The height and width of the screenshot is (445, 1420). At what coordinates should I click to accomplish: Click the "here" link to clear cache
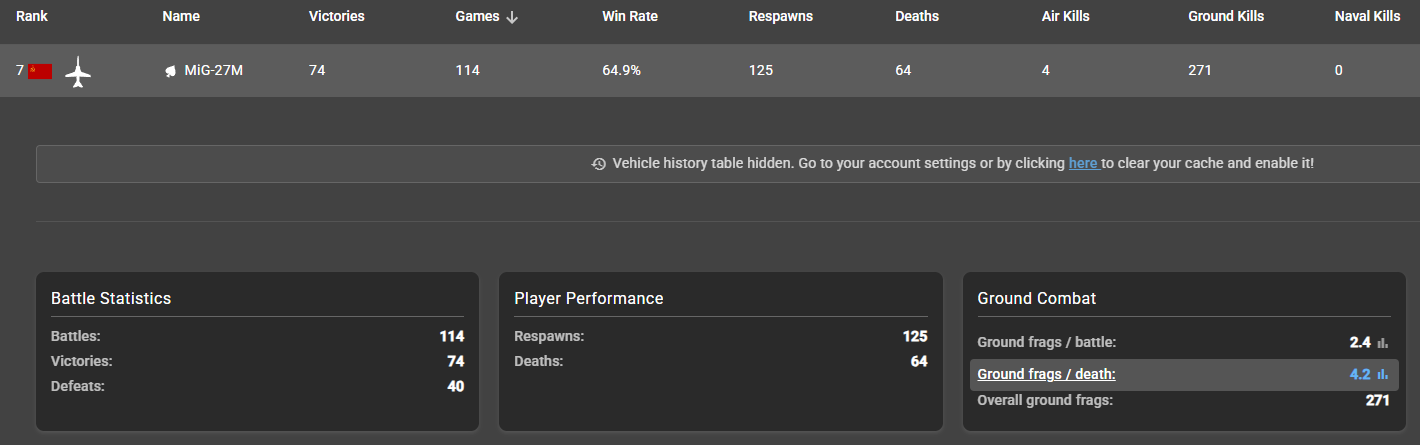(x=1083, y=163)
